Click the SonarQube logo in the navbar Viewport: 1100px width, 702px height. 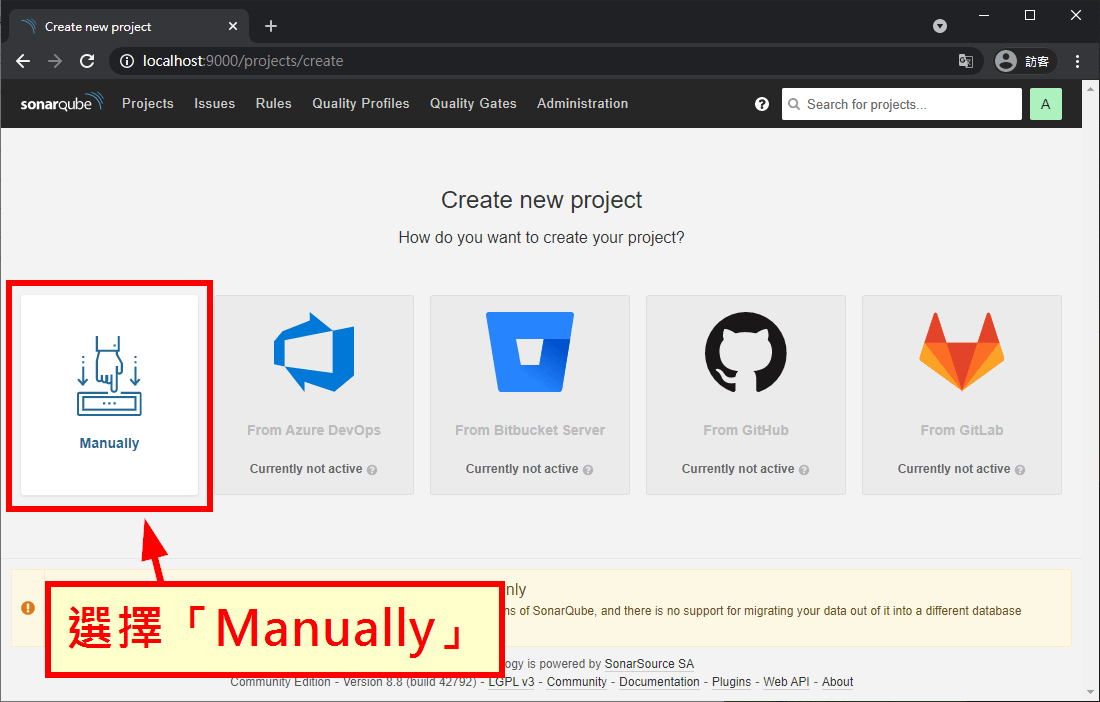coord(62,102)
